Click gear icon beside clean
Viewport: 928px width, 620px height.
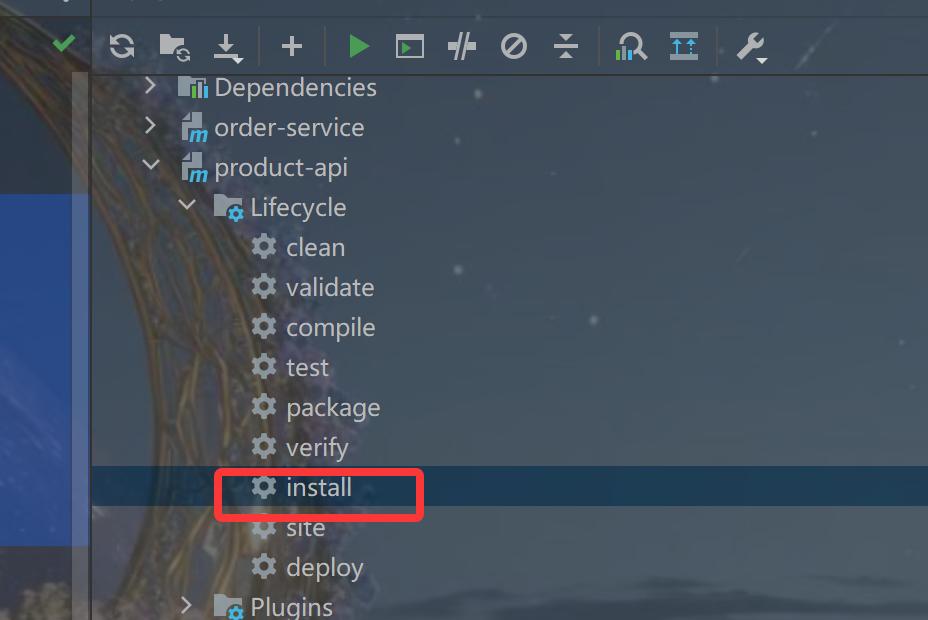click(x=264, y=246)
